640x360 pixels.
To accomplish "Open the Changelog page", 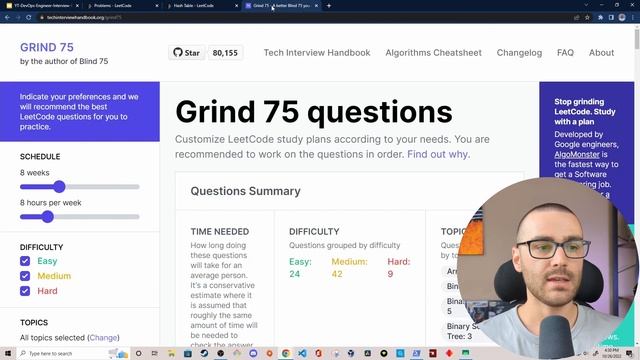I will [519, 53].
